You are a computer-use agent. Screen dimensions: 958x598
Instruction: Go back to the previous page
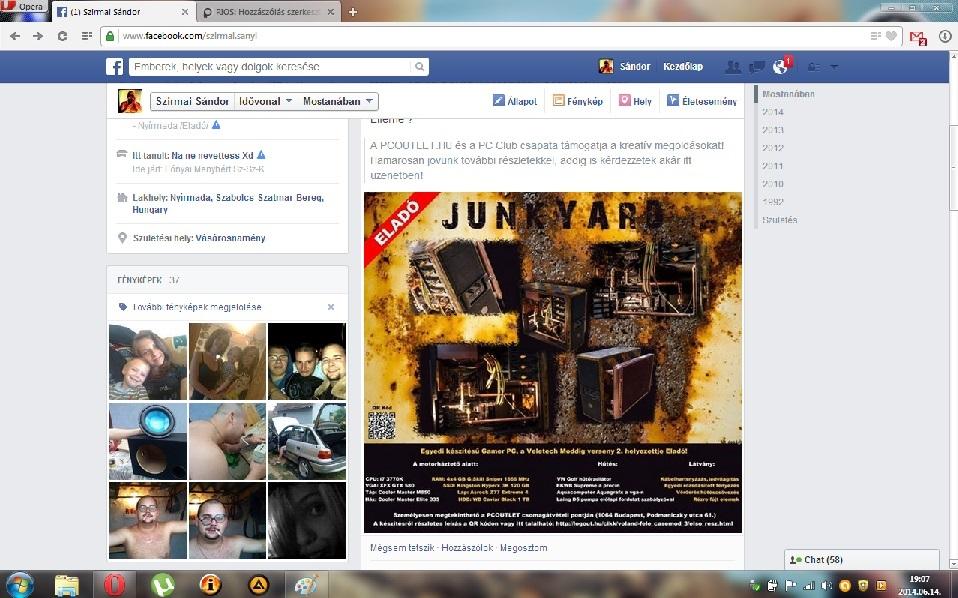click(15, 36)
